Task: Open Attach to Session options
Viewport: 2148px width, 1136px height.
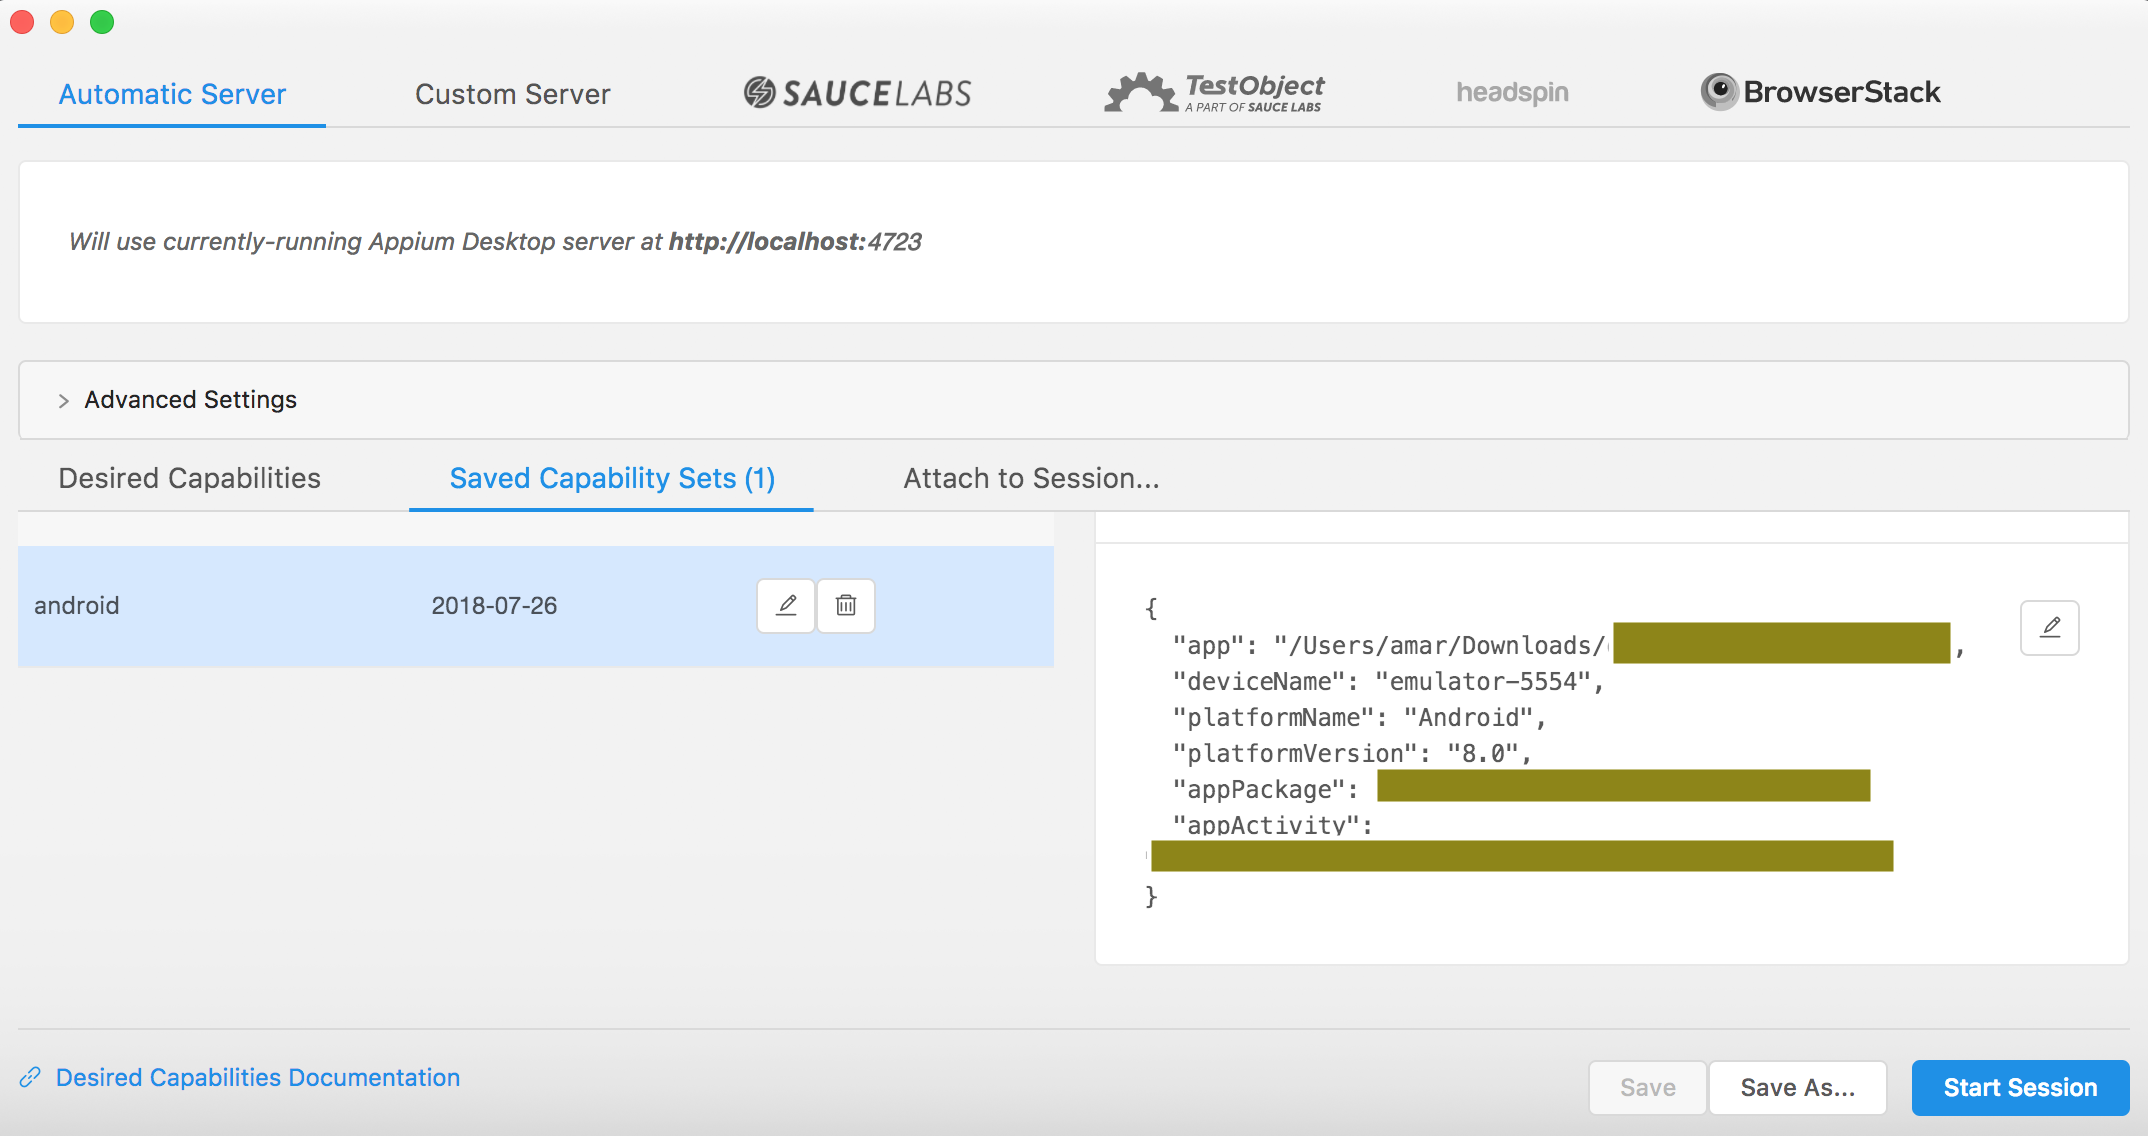Action: [x=1031, y=478]
